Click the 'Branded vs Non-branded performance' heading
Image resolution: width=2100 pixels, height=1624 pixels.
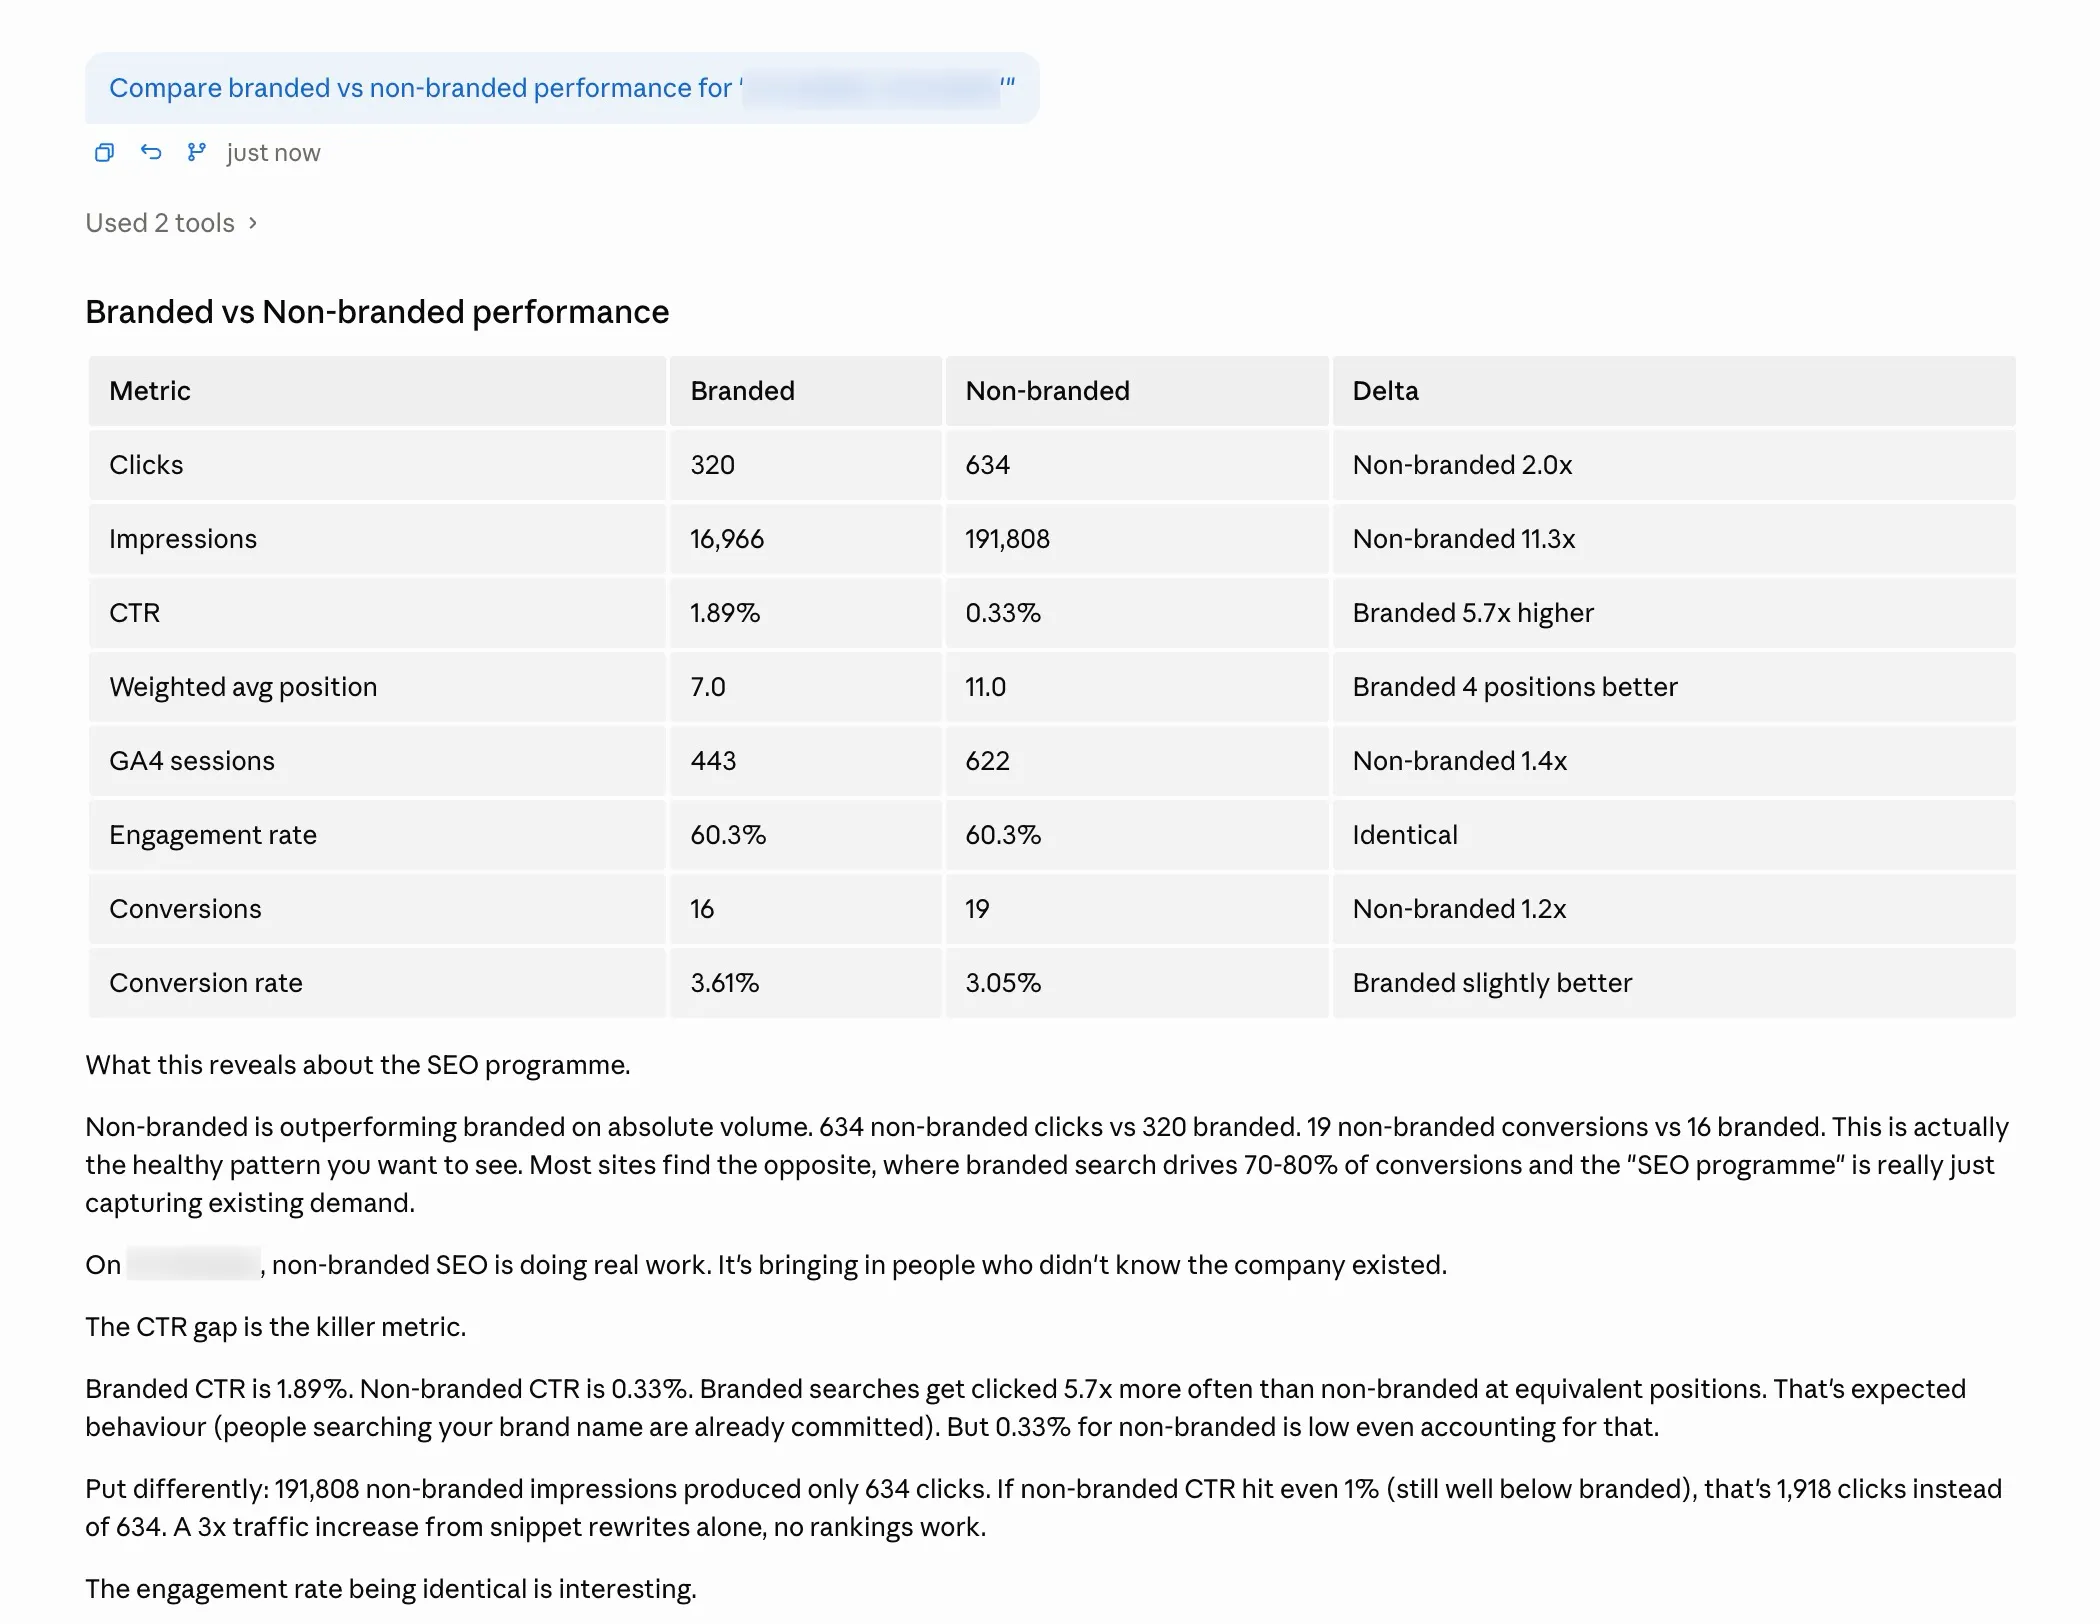click(x=377, y=312)
